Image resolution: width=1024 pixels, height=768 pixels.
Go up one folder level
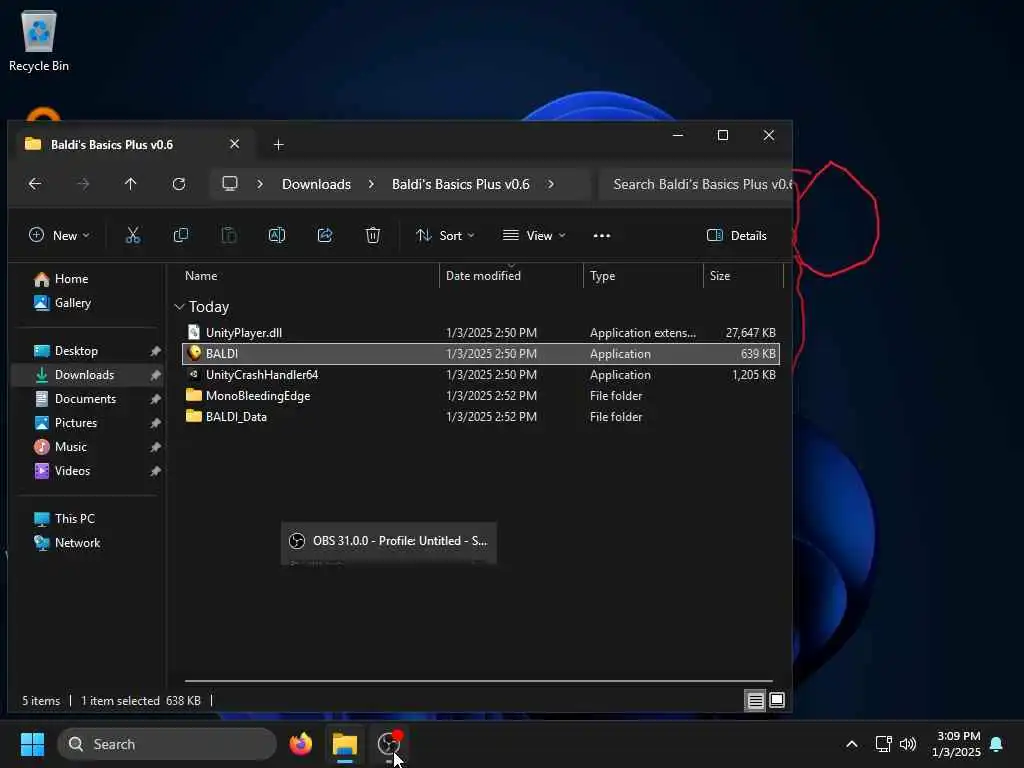click(131, 184)
